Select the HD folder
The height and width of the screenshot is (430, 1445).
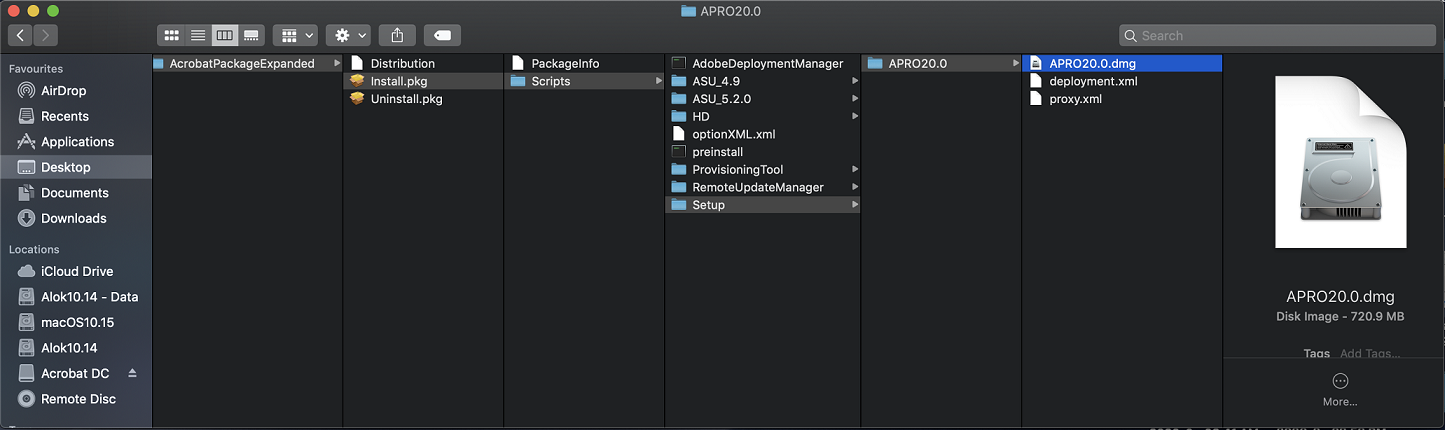(x=763, y=116)
